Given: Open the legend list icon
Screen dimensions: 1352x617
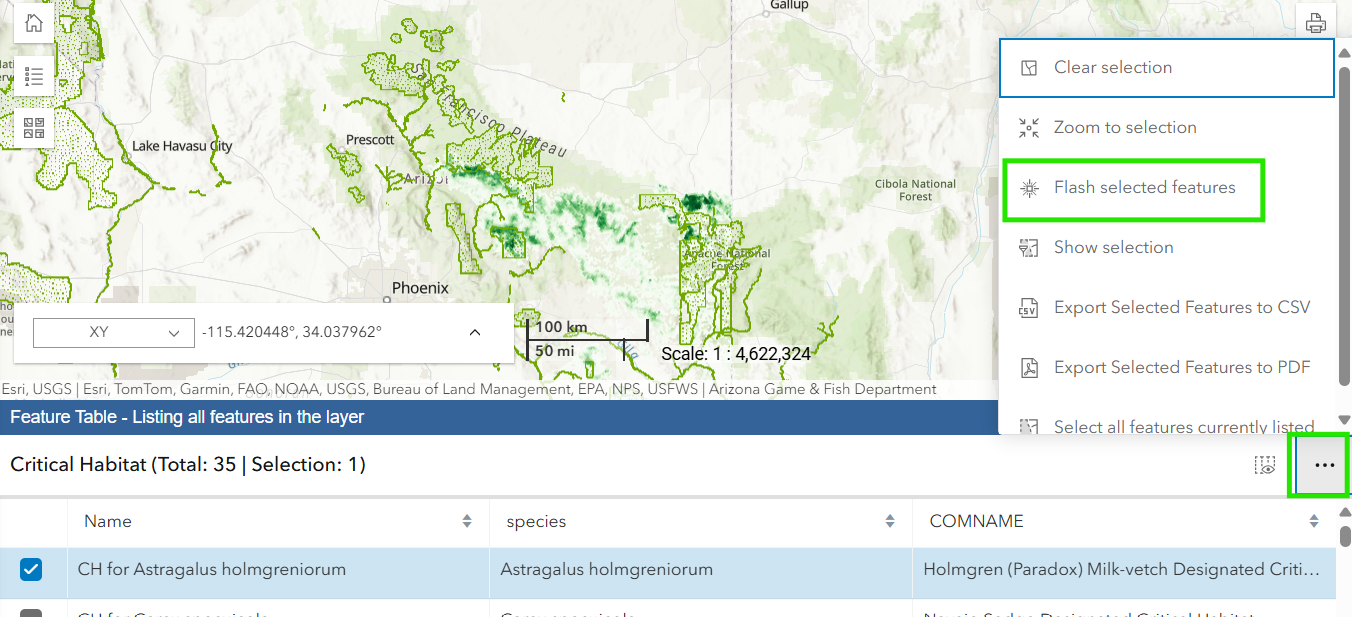Looking at the screenshot, I should (34, 76).
